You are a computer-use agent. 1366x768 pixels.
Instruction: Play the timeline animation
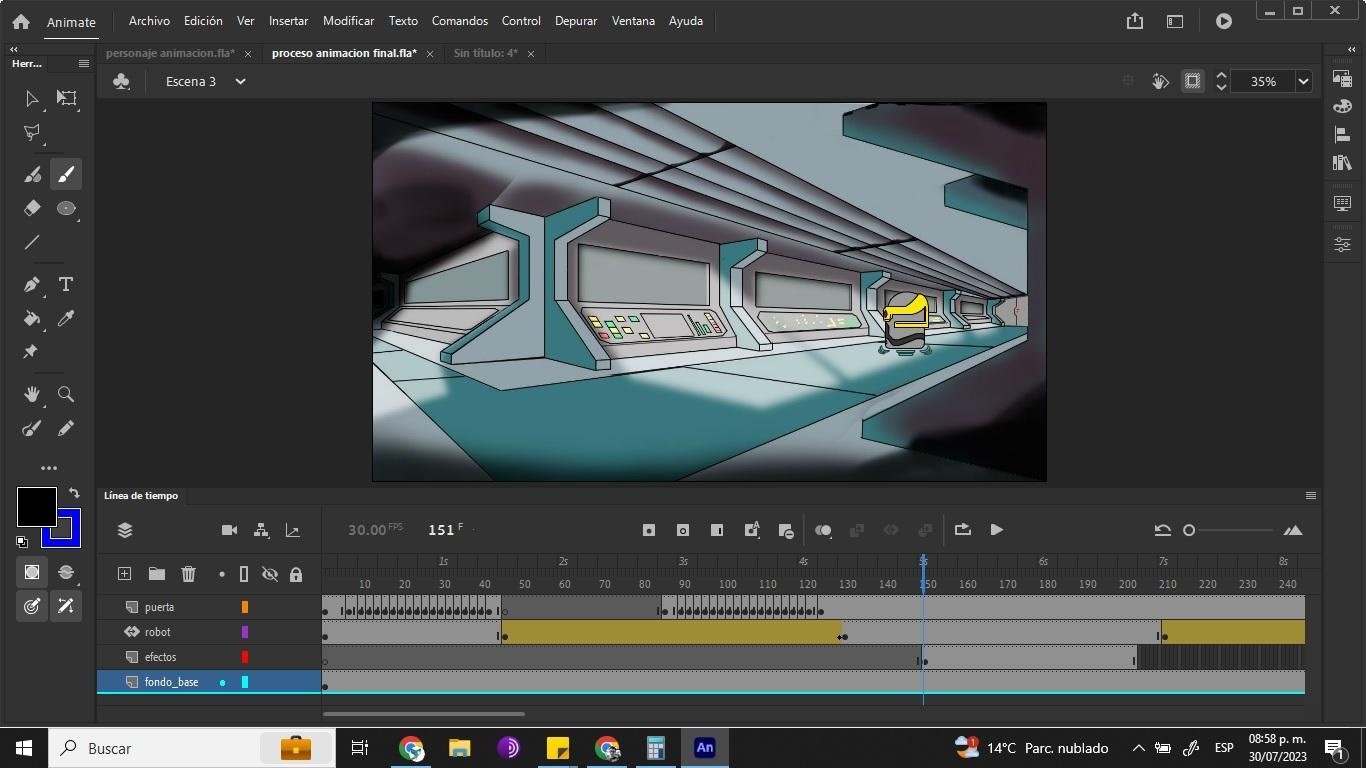click(996, 530)
